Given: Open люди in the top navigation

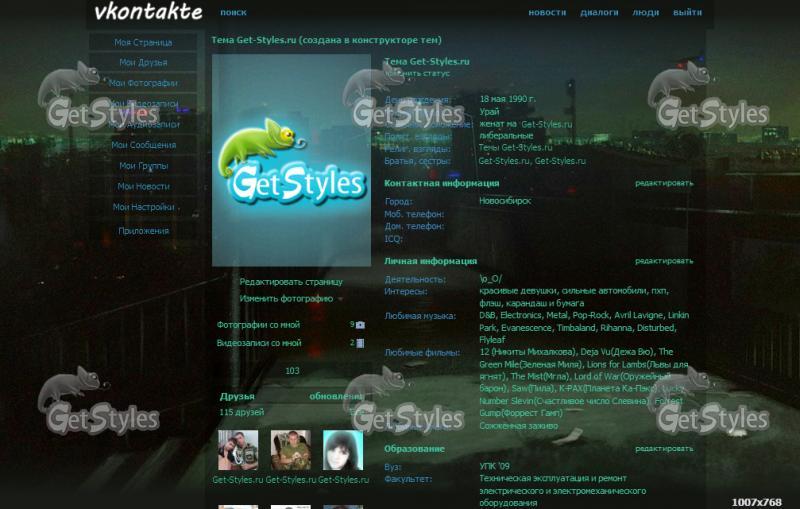Looking at the screenshot, I should tap(645, 12).
